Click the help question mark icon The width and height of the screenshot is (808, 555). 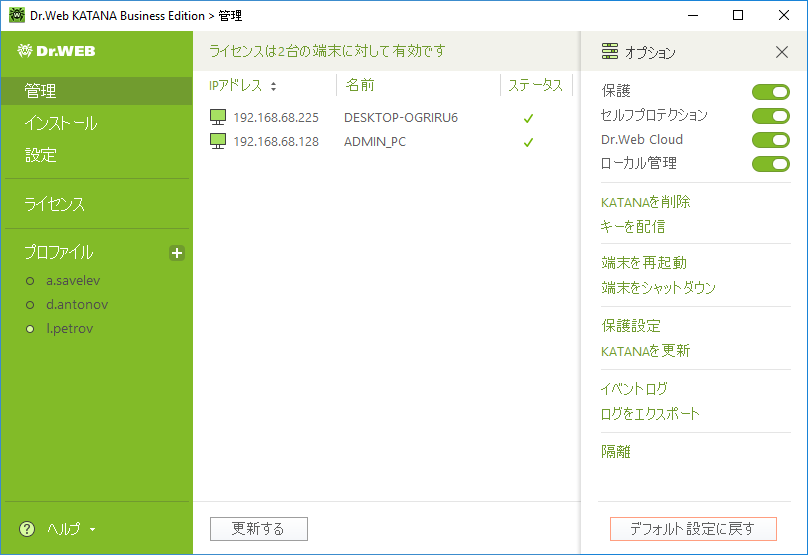pos(27,529)
